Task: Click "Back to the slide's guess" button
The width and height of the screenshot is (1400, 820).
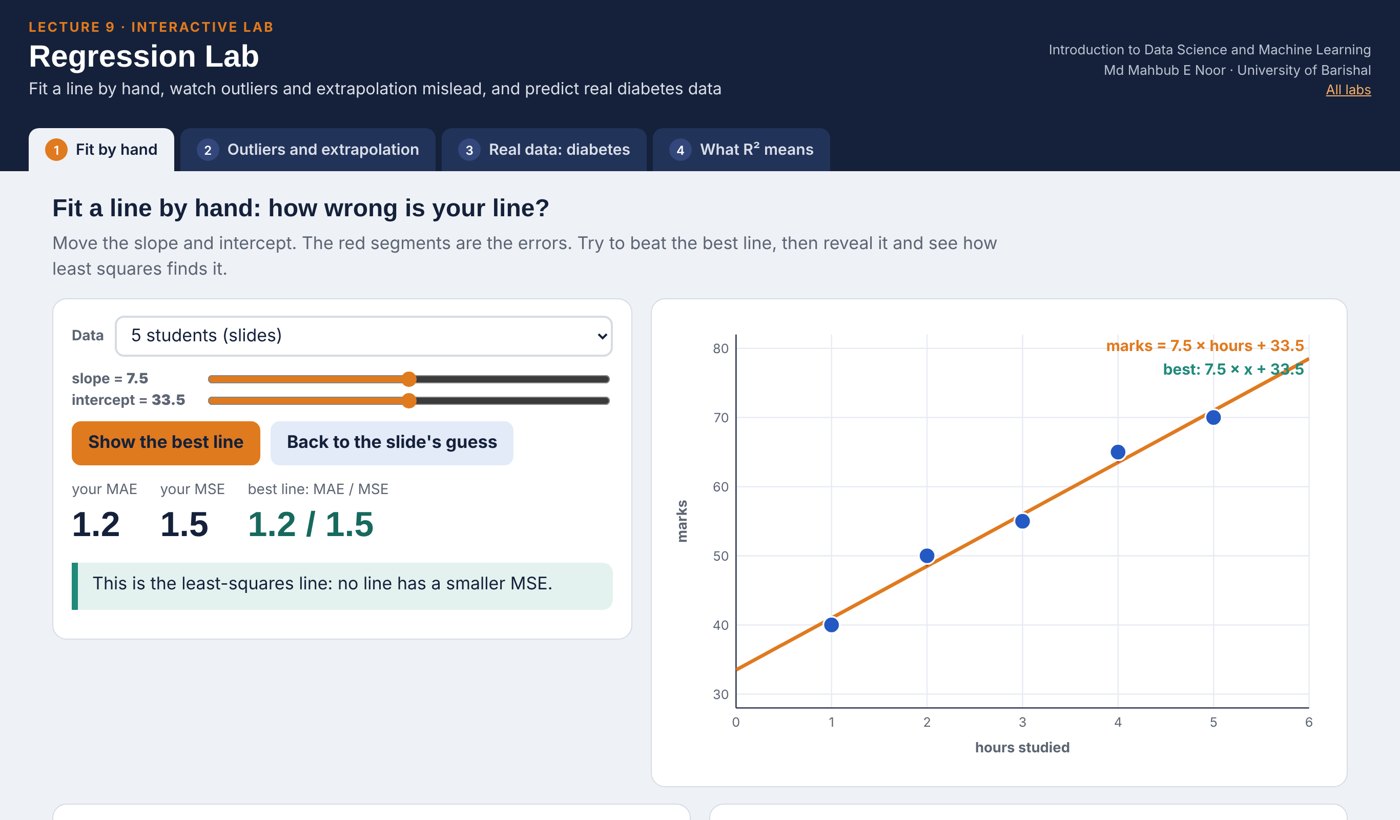Action: 392,443
